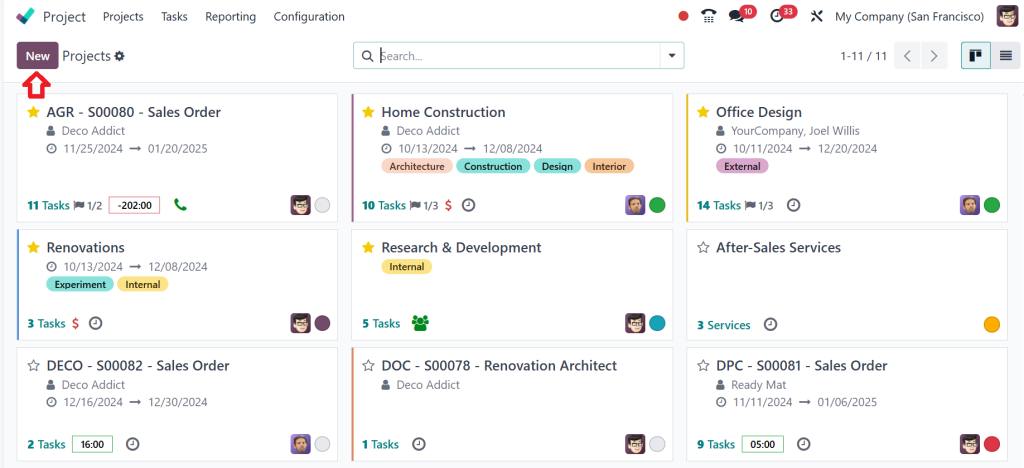The height and width of the screenshot is (468, 1024).
Task: Click milestone flag 1/2 on AGR card
Action: (88, 206)
